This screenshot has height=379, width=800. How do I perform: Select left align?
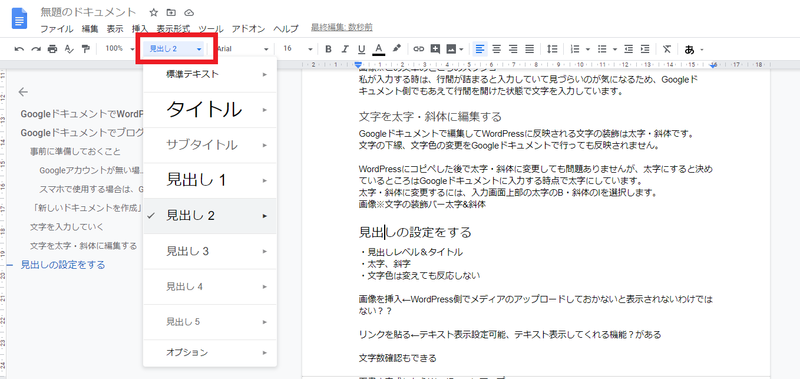(480, 49)
